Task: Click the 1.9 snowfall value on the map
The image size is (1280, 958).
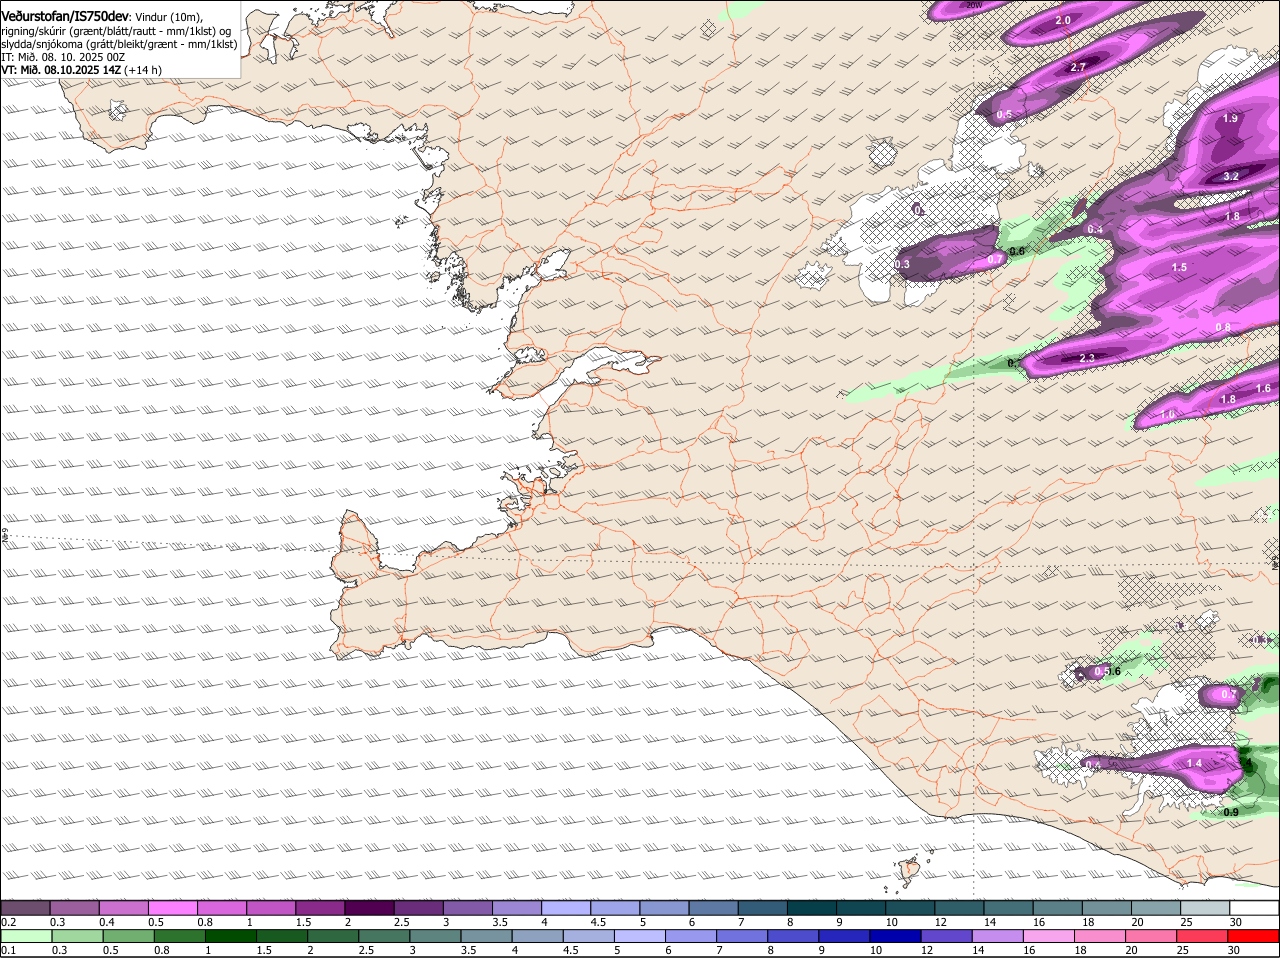Action: click(x=1230, y=118)
